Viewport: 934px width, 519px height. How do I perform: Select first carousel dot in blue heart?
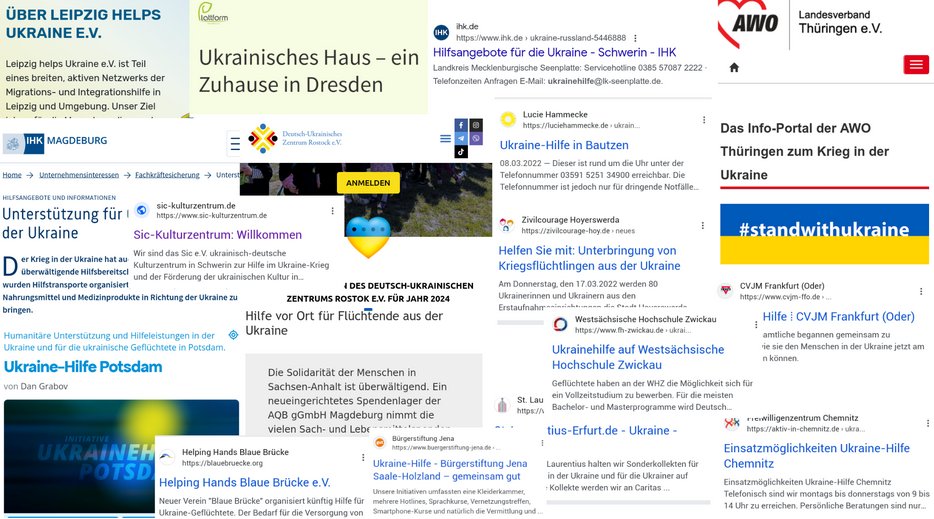[x=354, y=229]
